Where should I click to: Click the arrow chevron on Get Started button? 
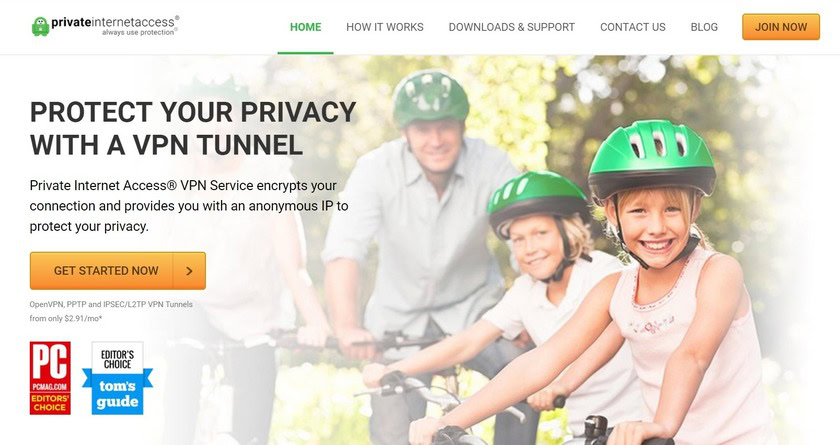pyautogui.click(x=189, y=271)
